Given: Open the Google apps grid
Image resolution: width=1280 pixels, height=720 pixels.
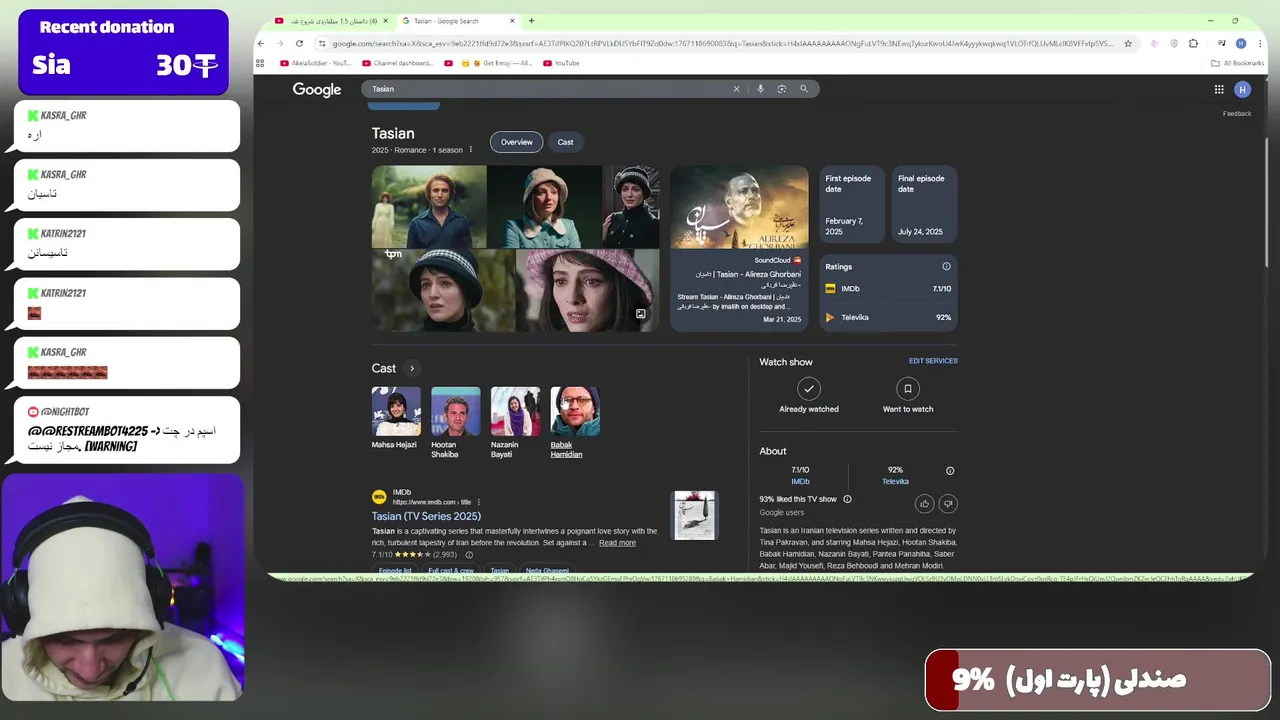Looking at the screenshot, I should 1219,89.
